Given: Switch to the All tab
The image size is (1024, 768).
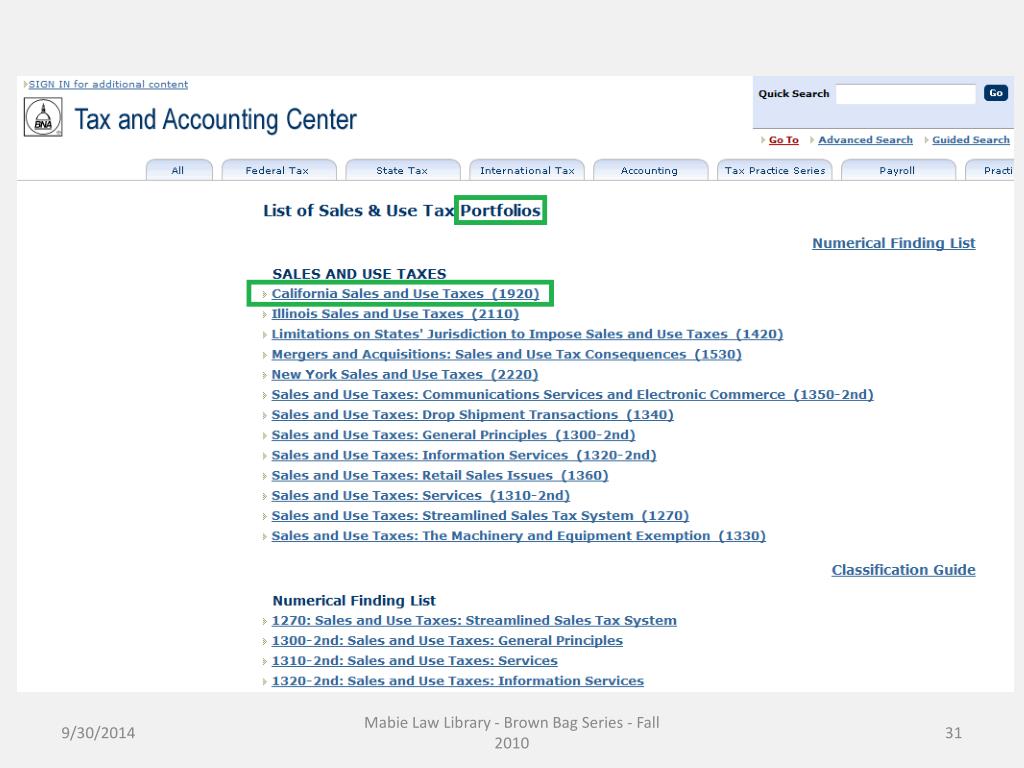Looking at the screenshot, I should pyautogui.click(x=178, y=170).
